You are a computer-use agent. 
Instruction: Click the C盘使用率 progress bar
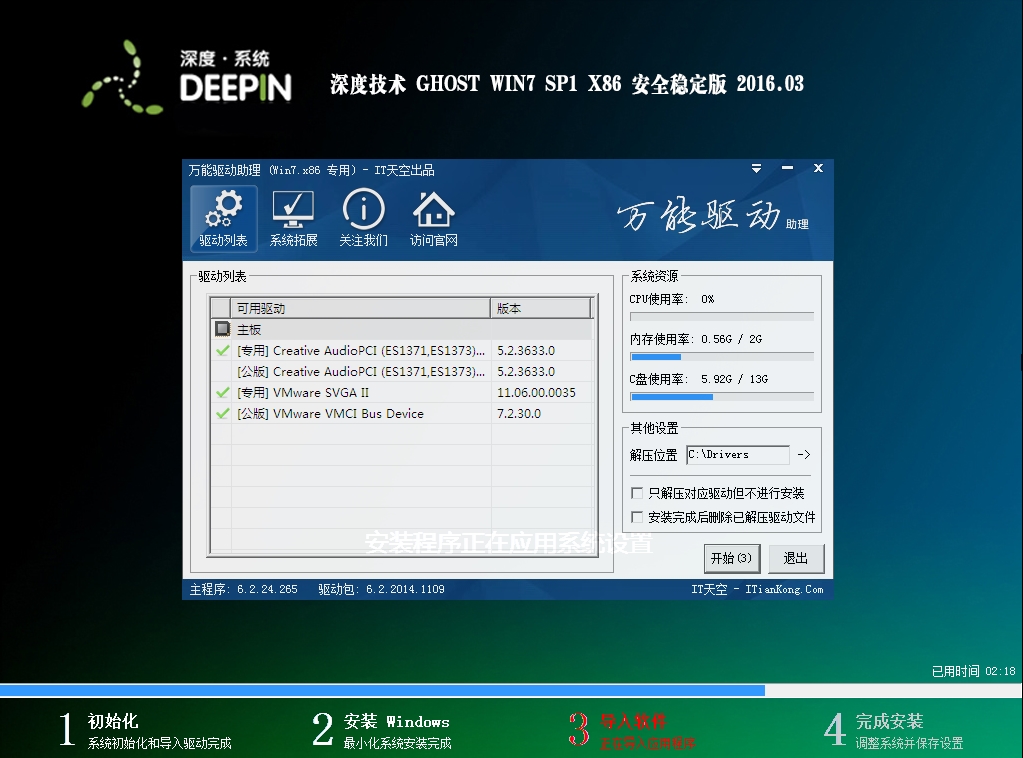pos(722,397)
